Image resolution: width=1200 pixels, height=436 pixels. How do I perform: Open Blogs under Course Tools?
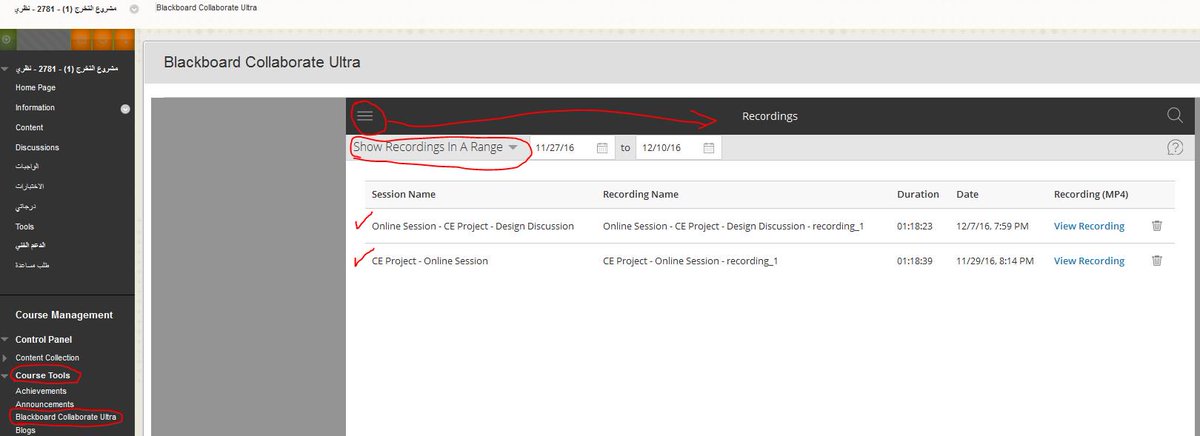click(x=25, y=430)
